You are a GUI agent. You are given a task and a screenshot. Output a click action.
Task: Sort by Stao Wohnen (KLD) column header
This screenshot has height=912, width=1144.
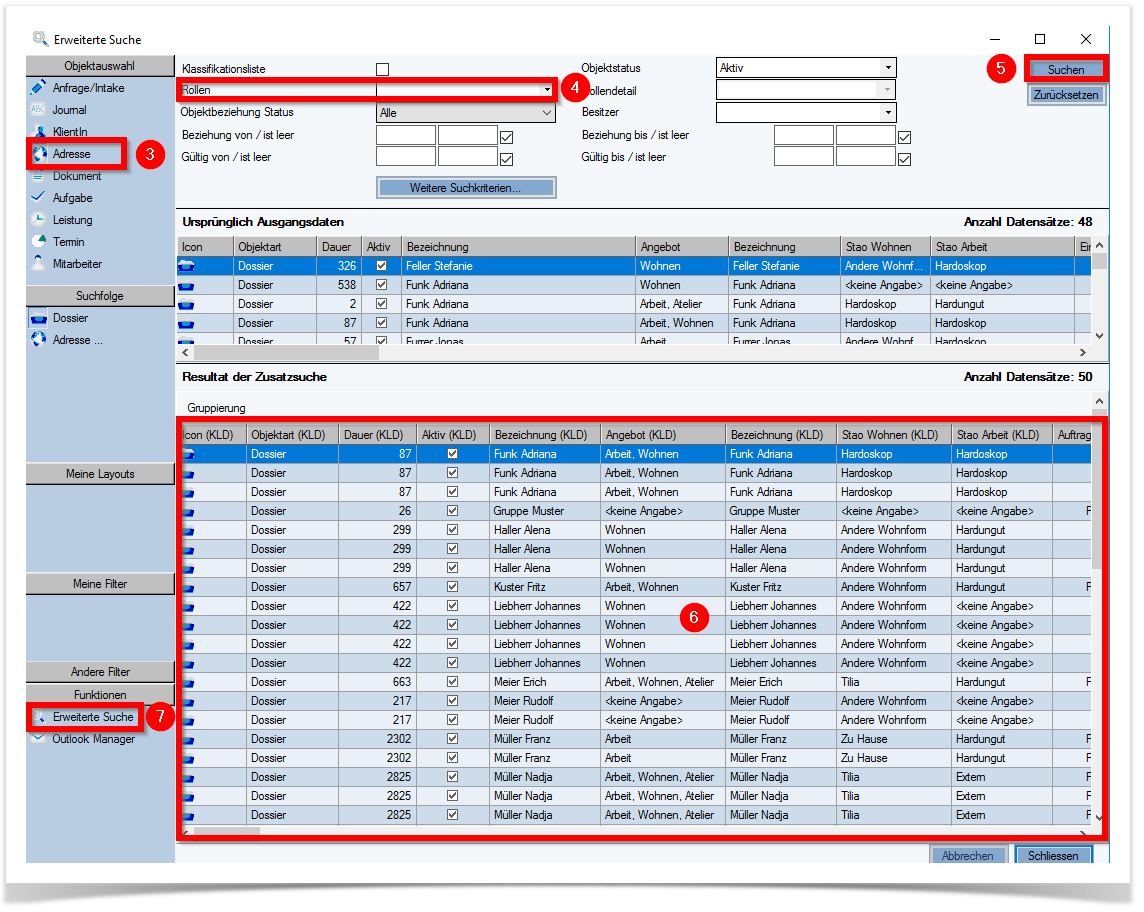[x=894, y=435]
